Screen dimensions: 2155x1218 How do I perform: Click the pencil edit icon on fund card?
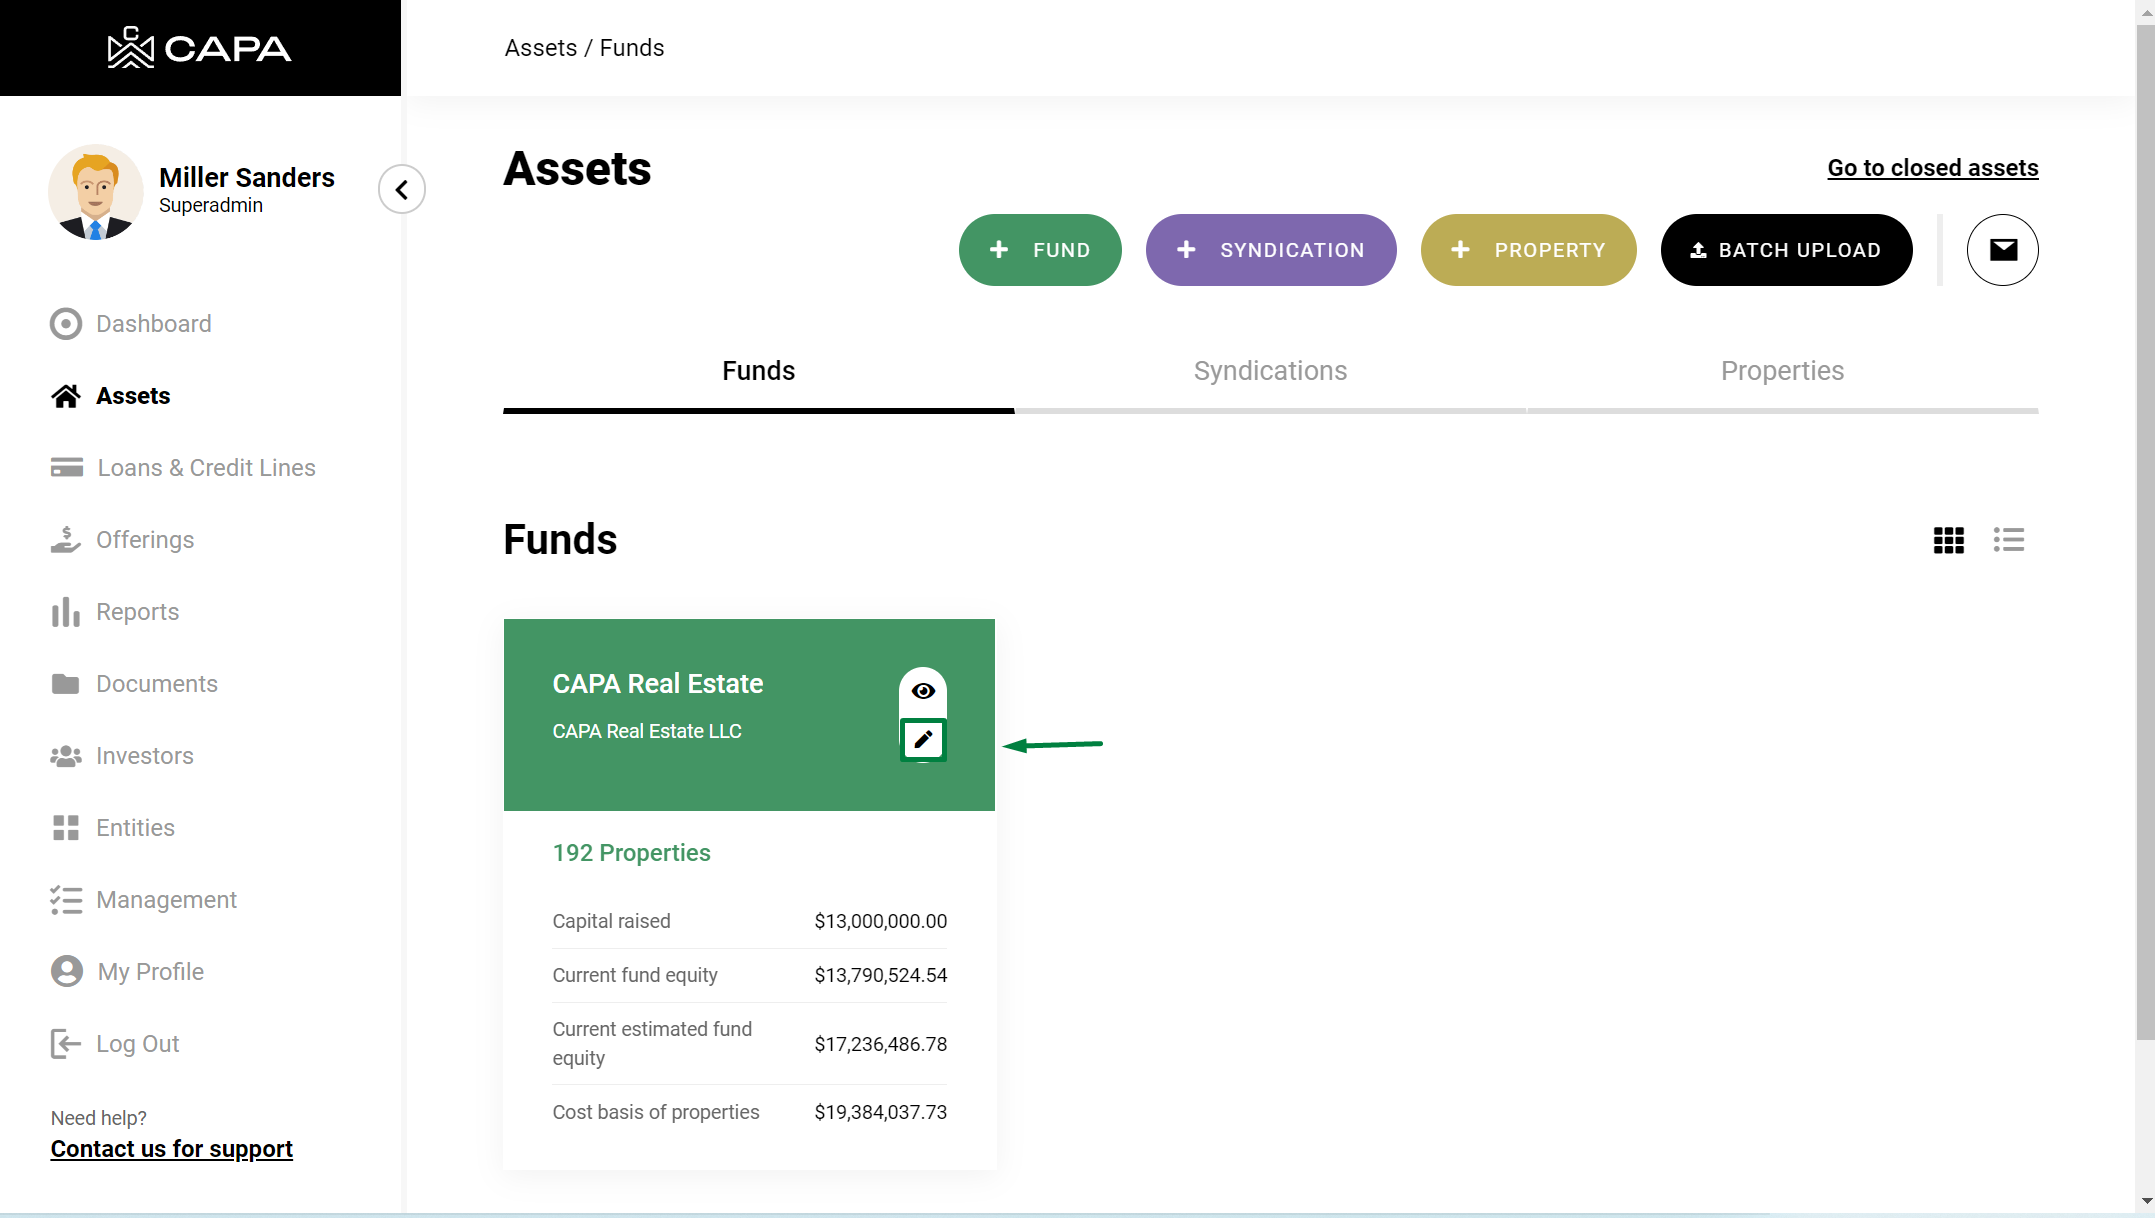pos(923,740)
